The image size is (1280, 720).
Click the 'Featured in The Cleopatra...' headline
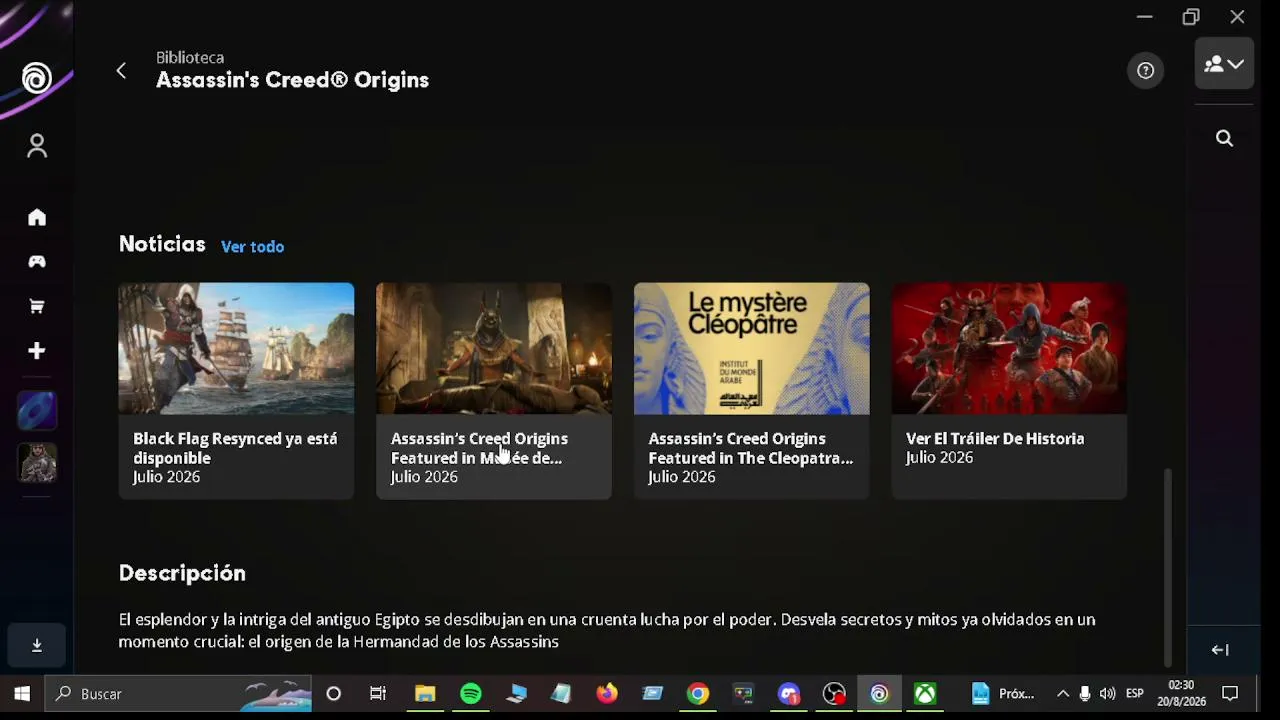[x=750, y=448]
